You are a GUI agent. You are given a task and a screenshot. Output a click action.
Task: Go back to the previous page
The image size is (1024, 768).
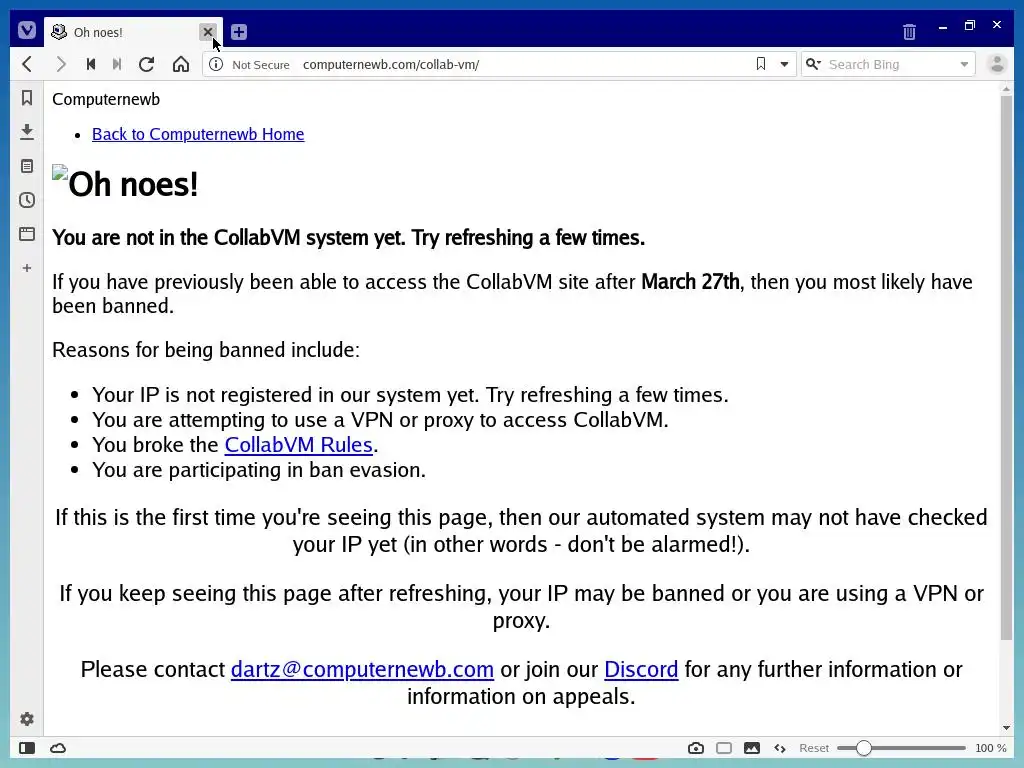point(27,64)
